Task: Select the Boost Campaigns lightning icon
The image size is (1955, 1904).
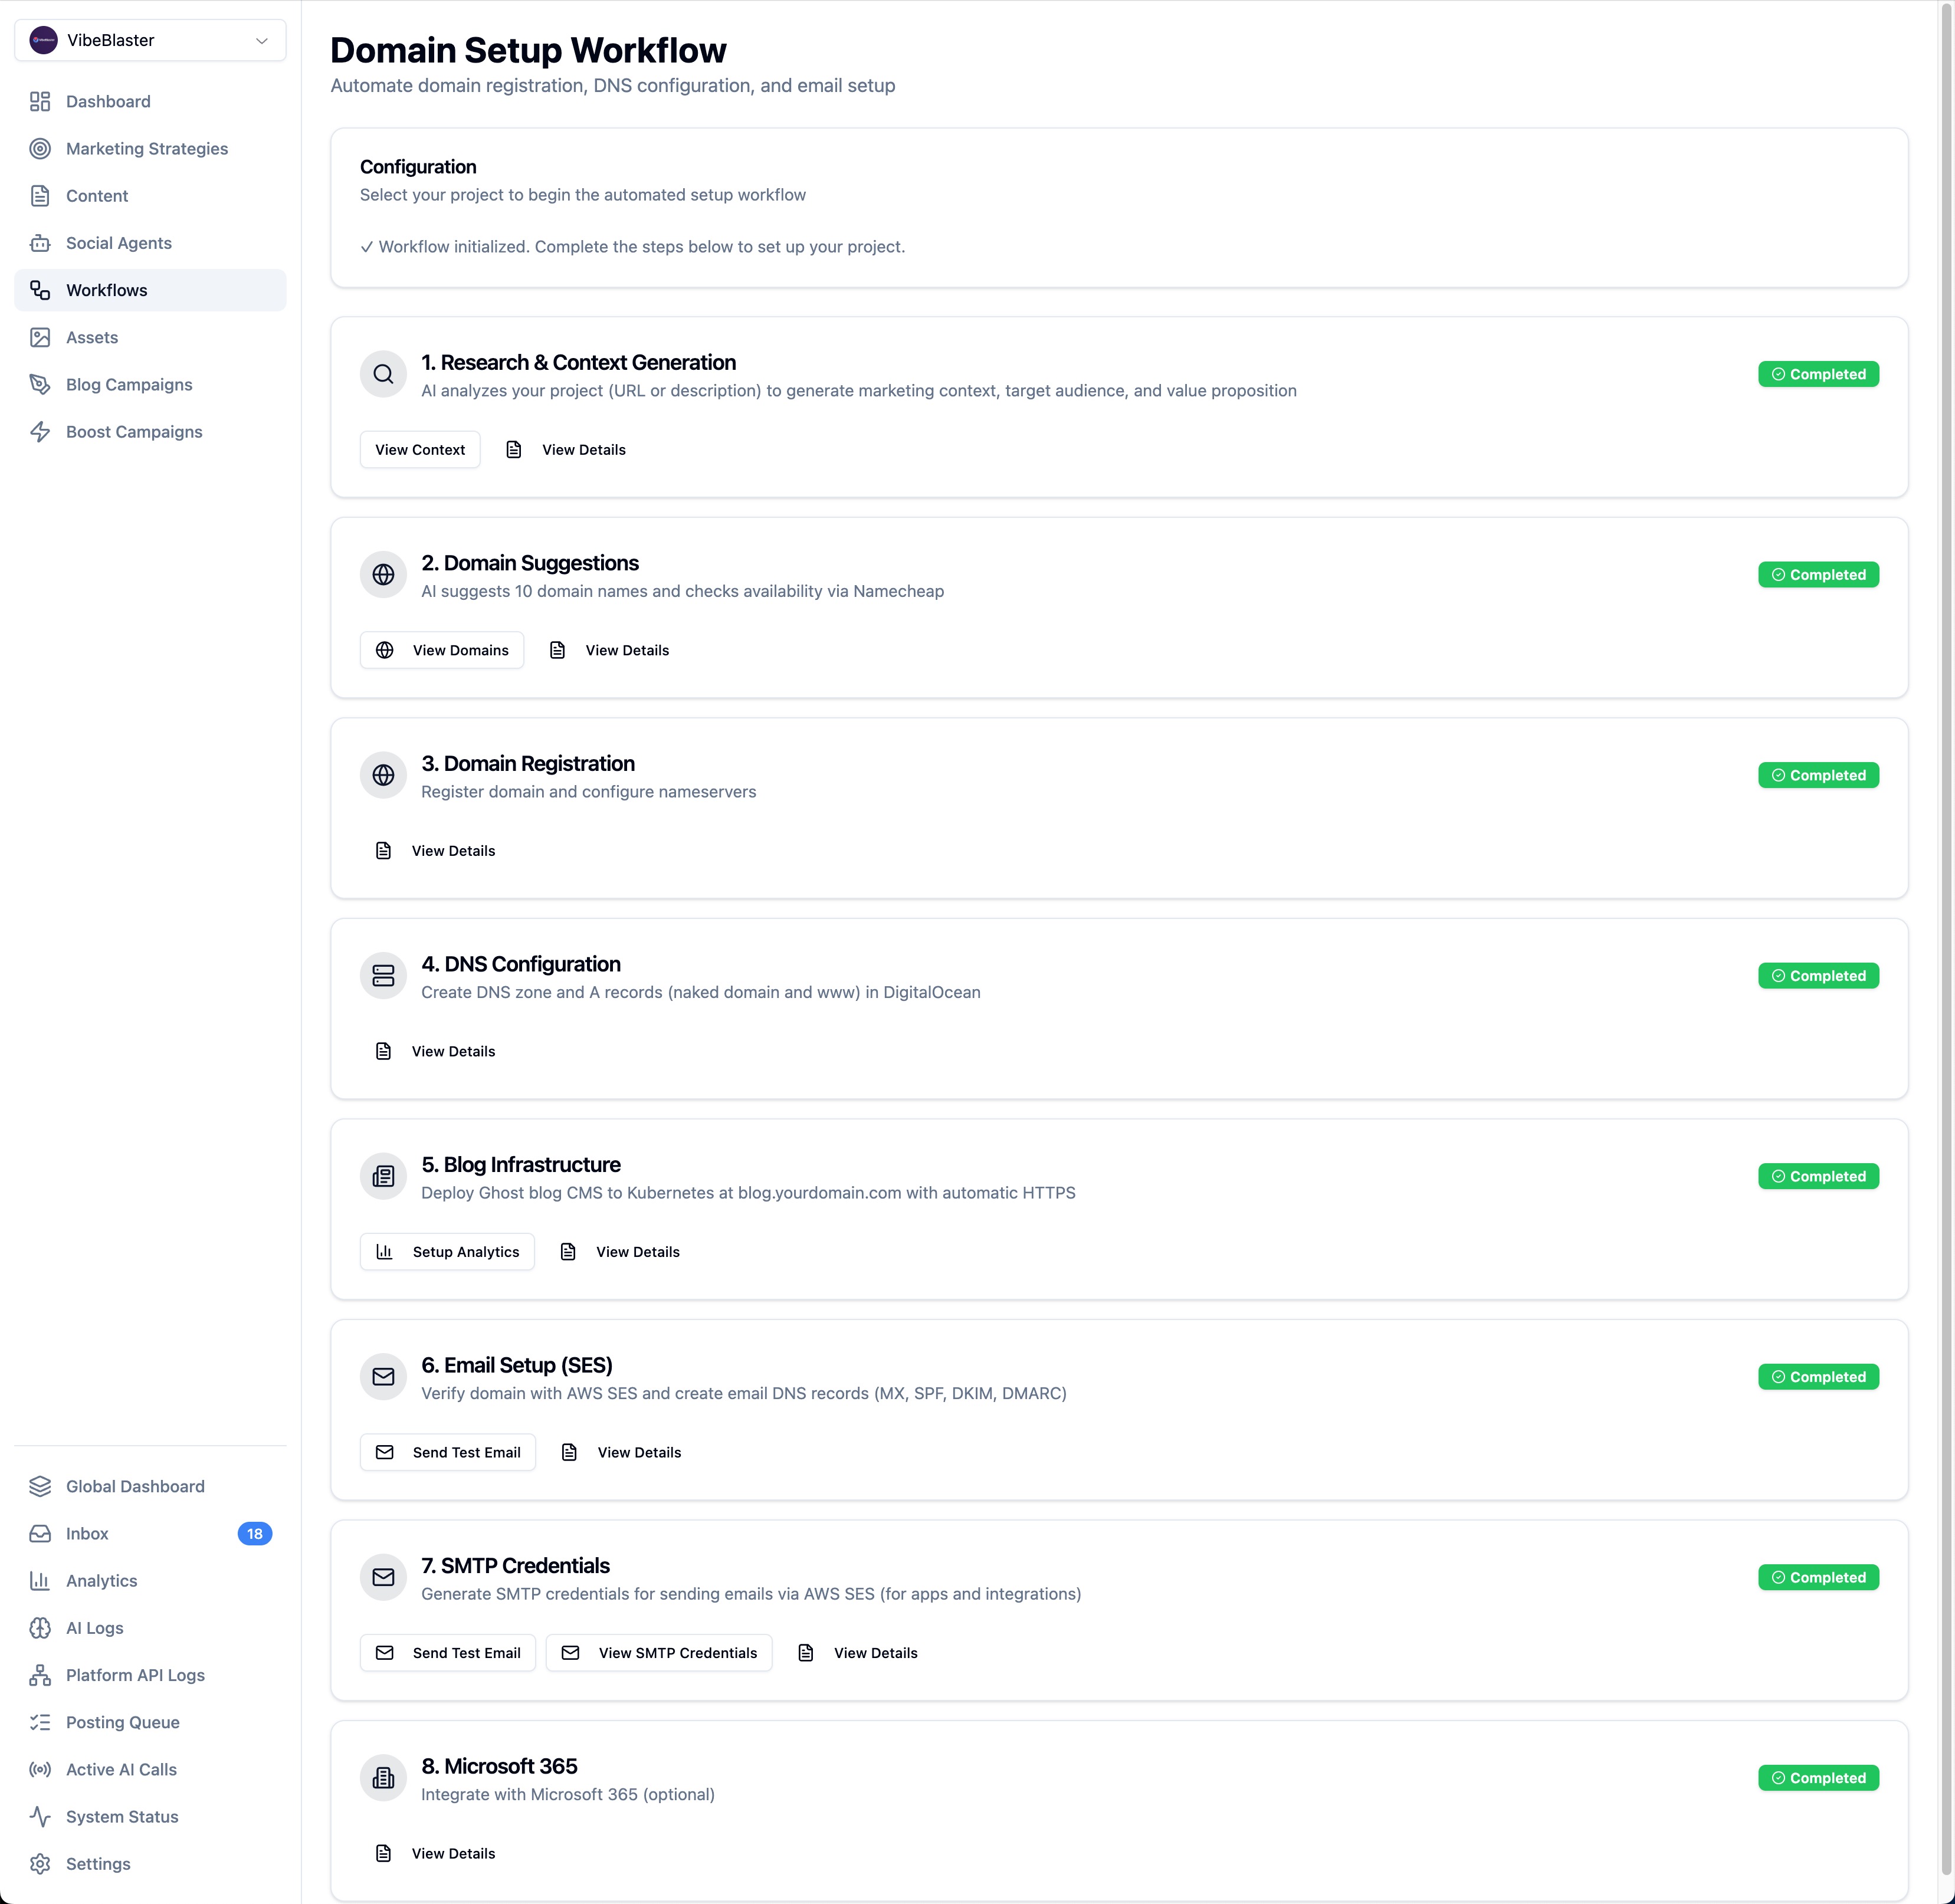Action: tap(40, 431)
